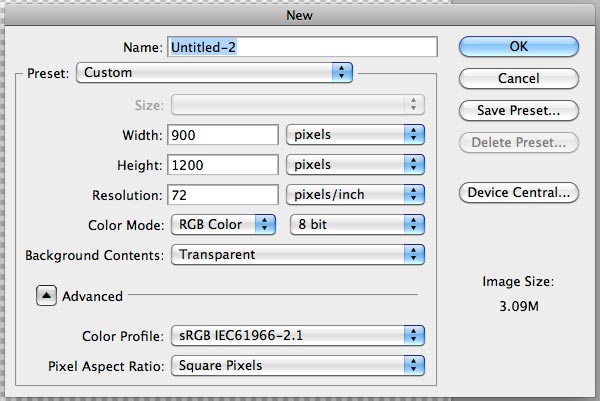Open the Resolution units pixels/inch dropdown
The image size is (600, 401).
click(355, 194)
